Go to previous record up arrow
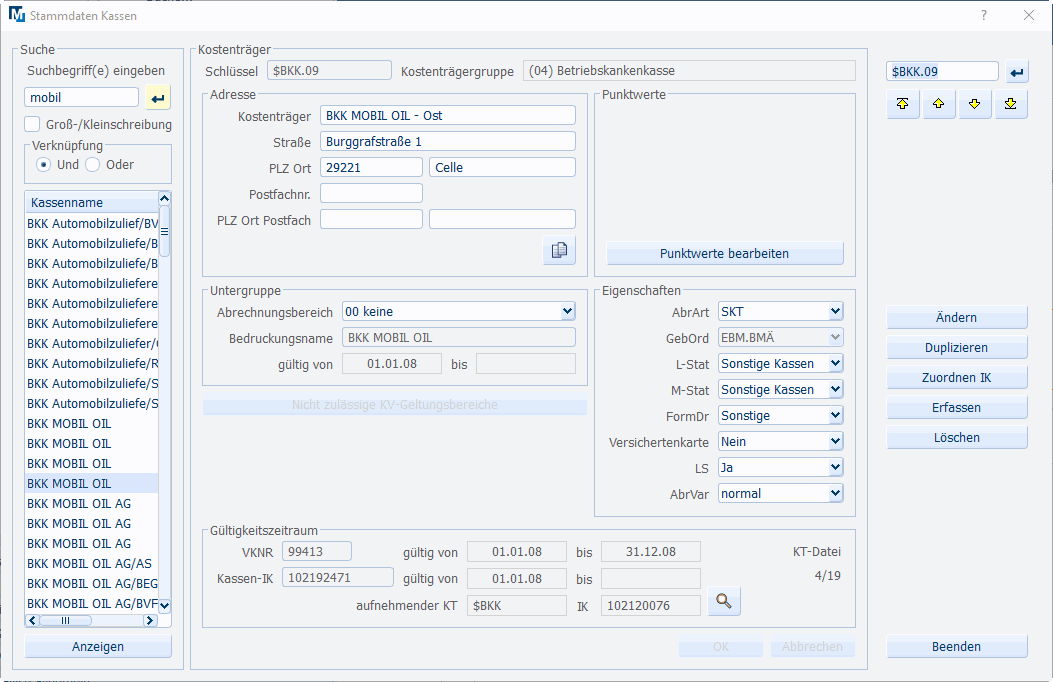The height and width of the screenshot is (682, 1053). [x=939, y=105]
